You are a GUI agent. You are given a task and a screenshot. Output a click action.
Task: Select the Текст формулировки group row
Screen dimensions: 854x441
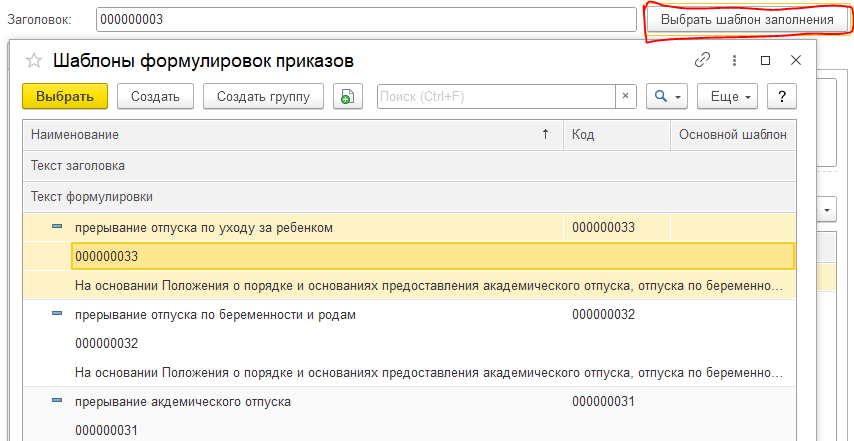(x=409, y=197)
